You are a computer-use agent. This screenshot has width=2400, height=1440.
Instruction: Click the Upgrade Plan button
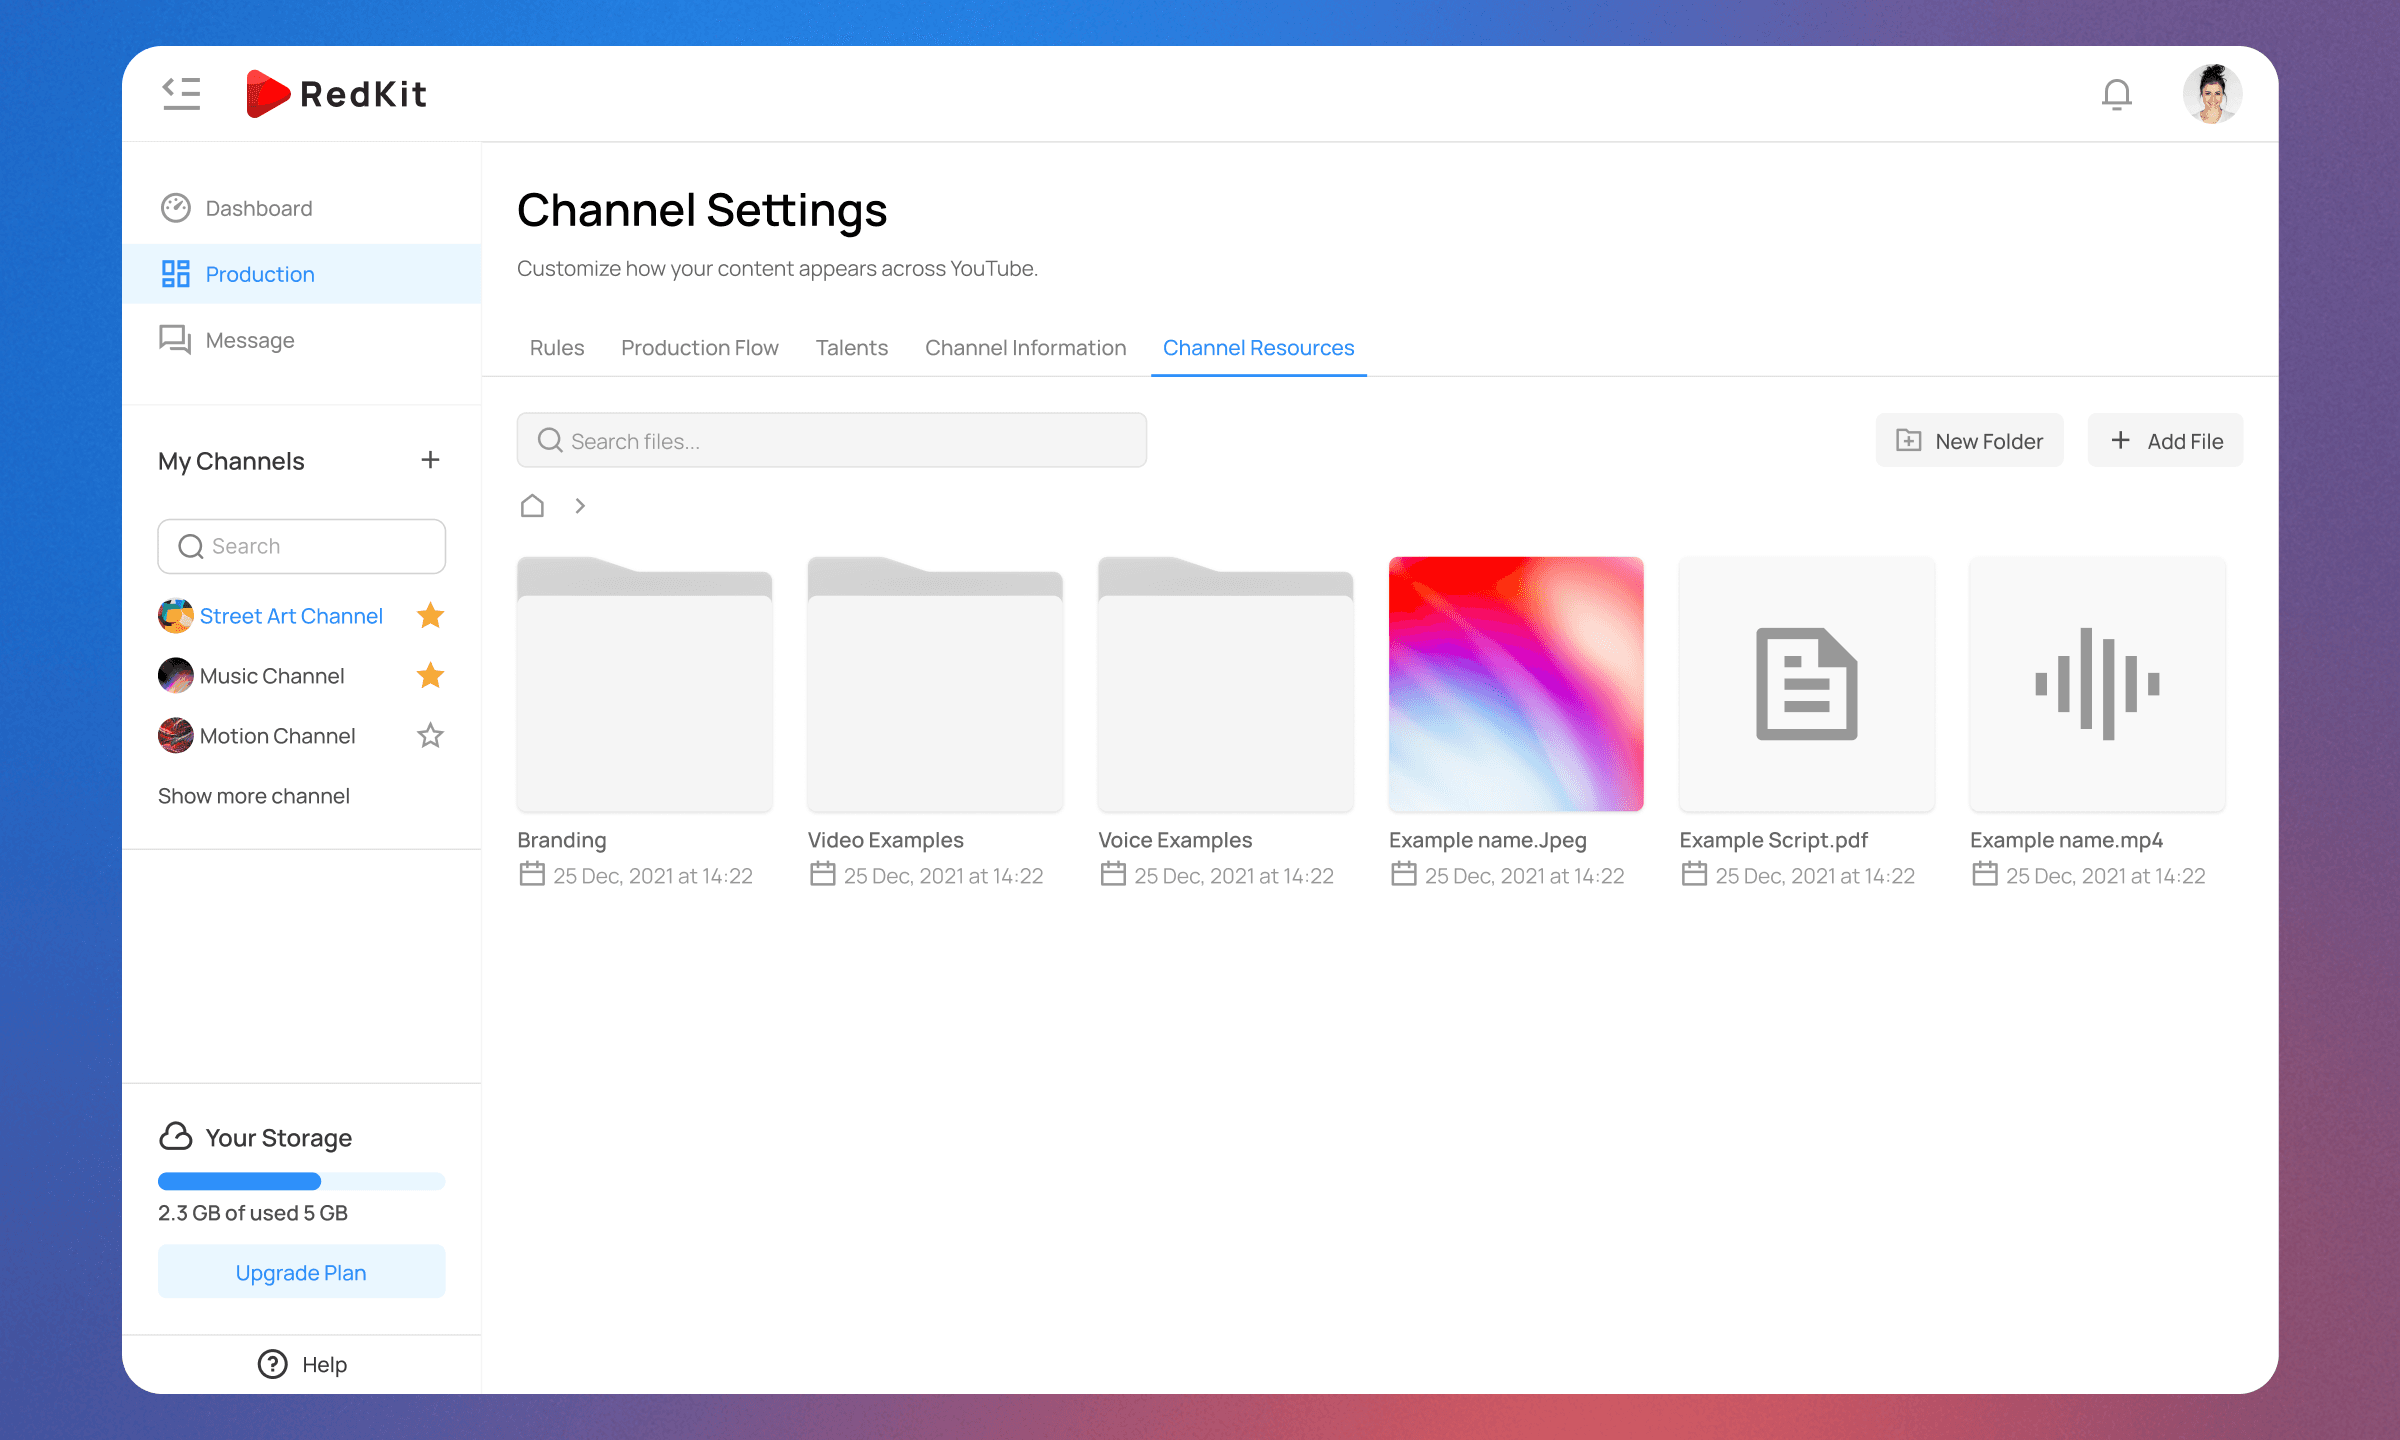pyautogui.click(x=301, y=1272)
